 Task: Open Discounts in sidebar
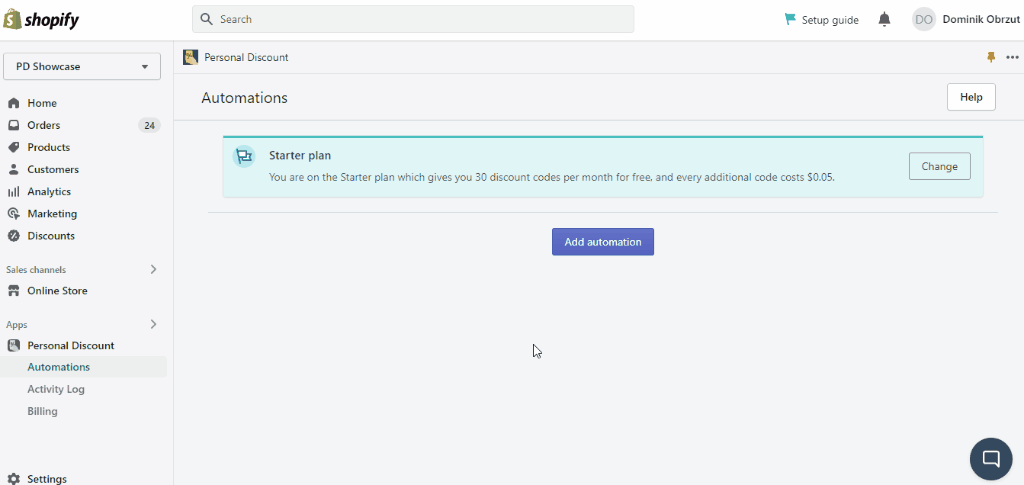coord(51,236)
